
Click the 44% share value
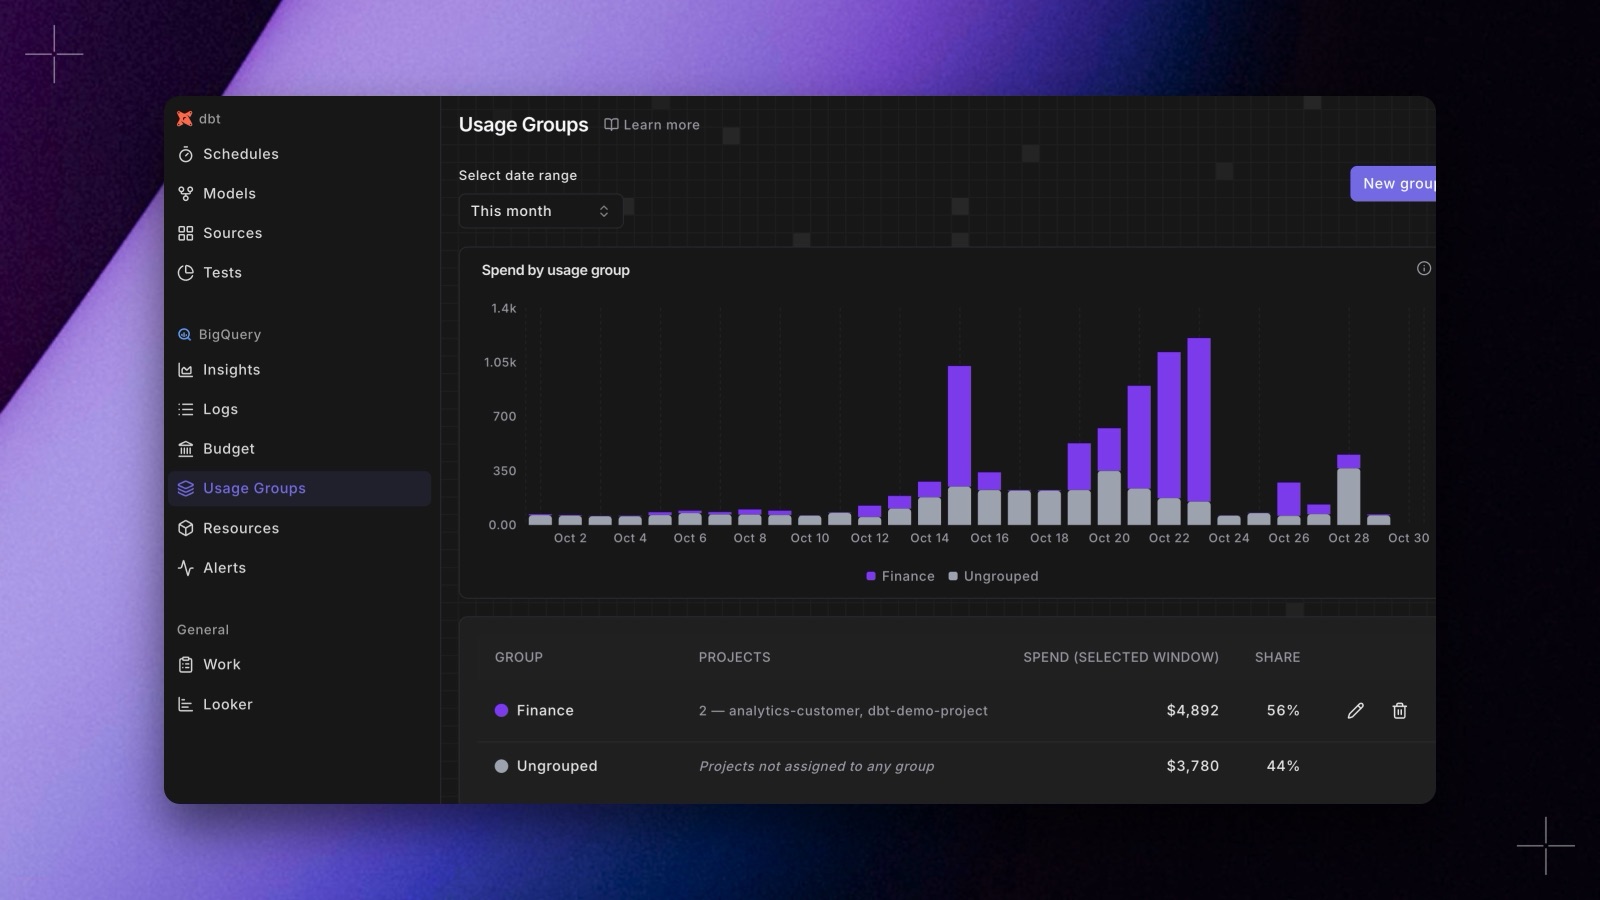pyautogui.click(x=1283, y=766)
